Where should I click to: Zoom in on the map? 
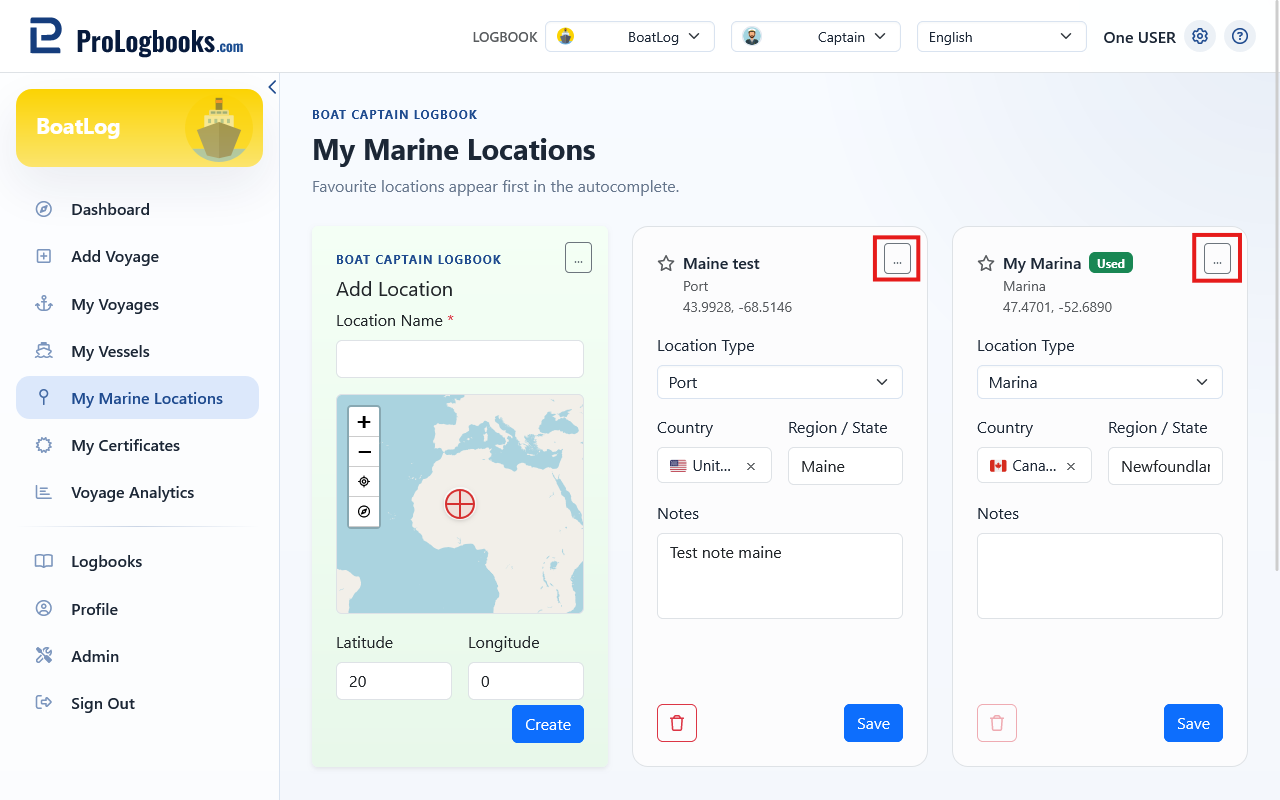pyautogui.click(x=364, y=422)
